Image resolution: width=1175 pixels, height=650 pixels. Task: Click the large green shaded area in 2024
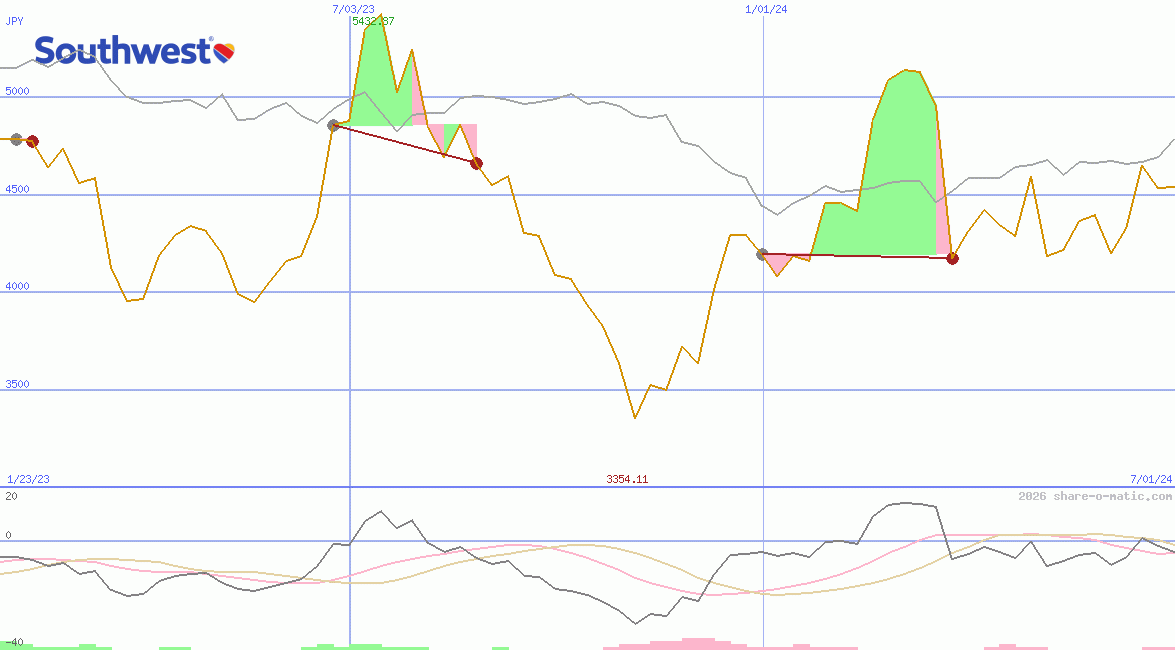coord(895,170)
